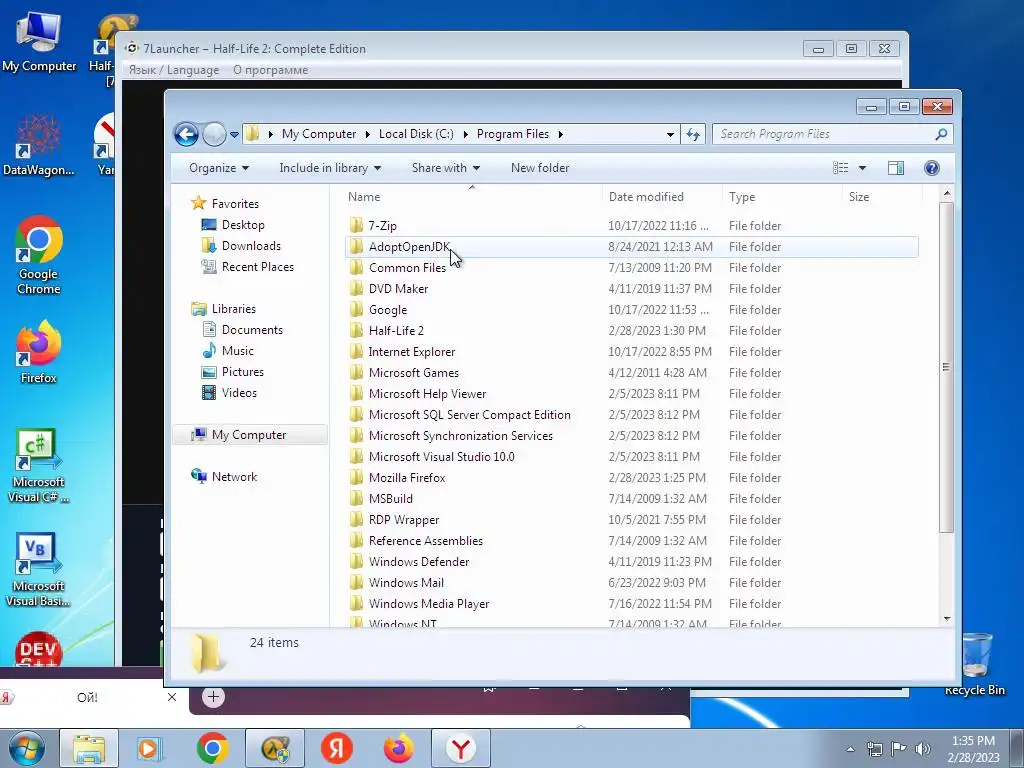Click the My Computer breadcrumb
The image size is (1024, 768).
click(x=319, y=134)
